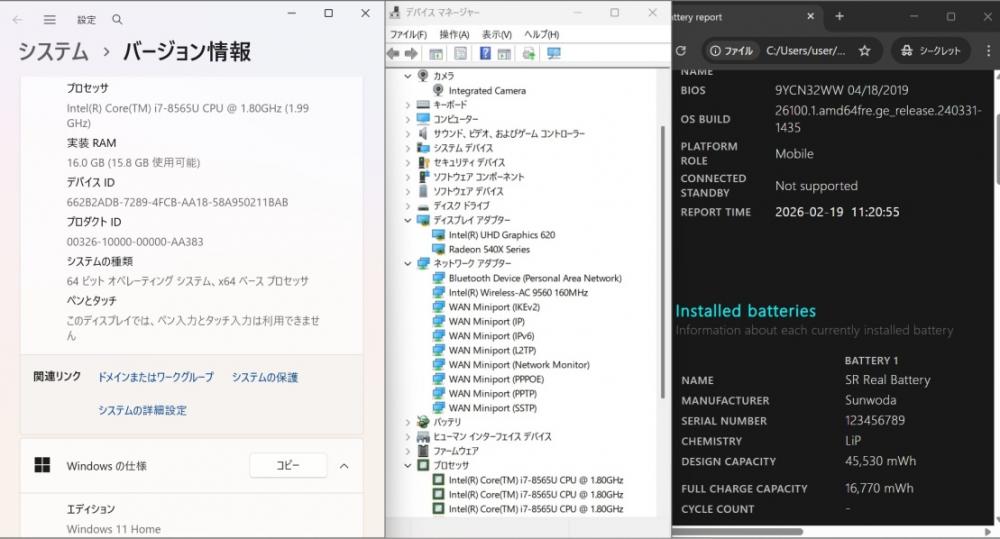
Task: Select Integrated Camera device
Action: click(487, 91)
